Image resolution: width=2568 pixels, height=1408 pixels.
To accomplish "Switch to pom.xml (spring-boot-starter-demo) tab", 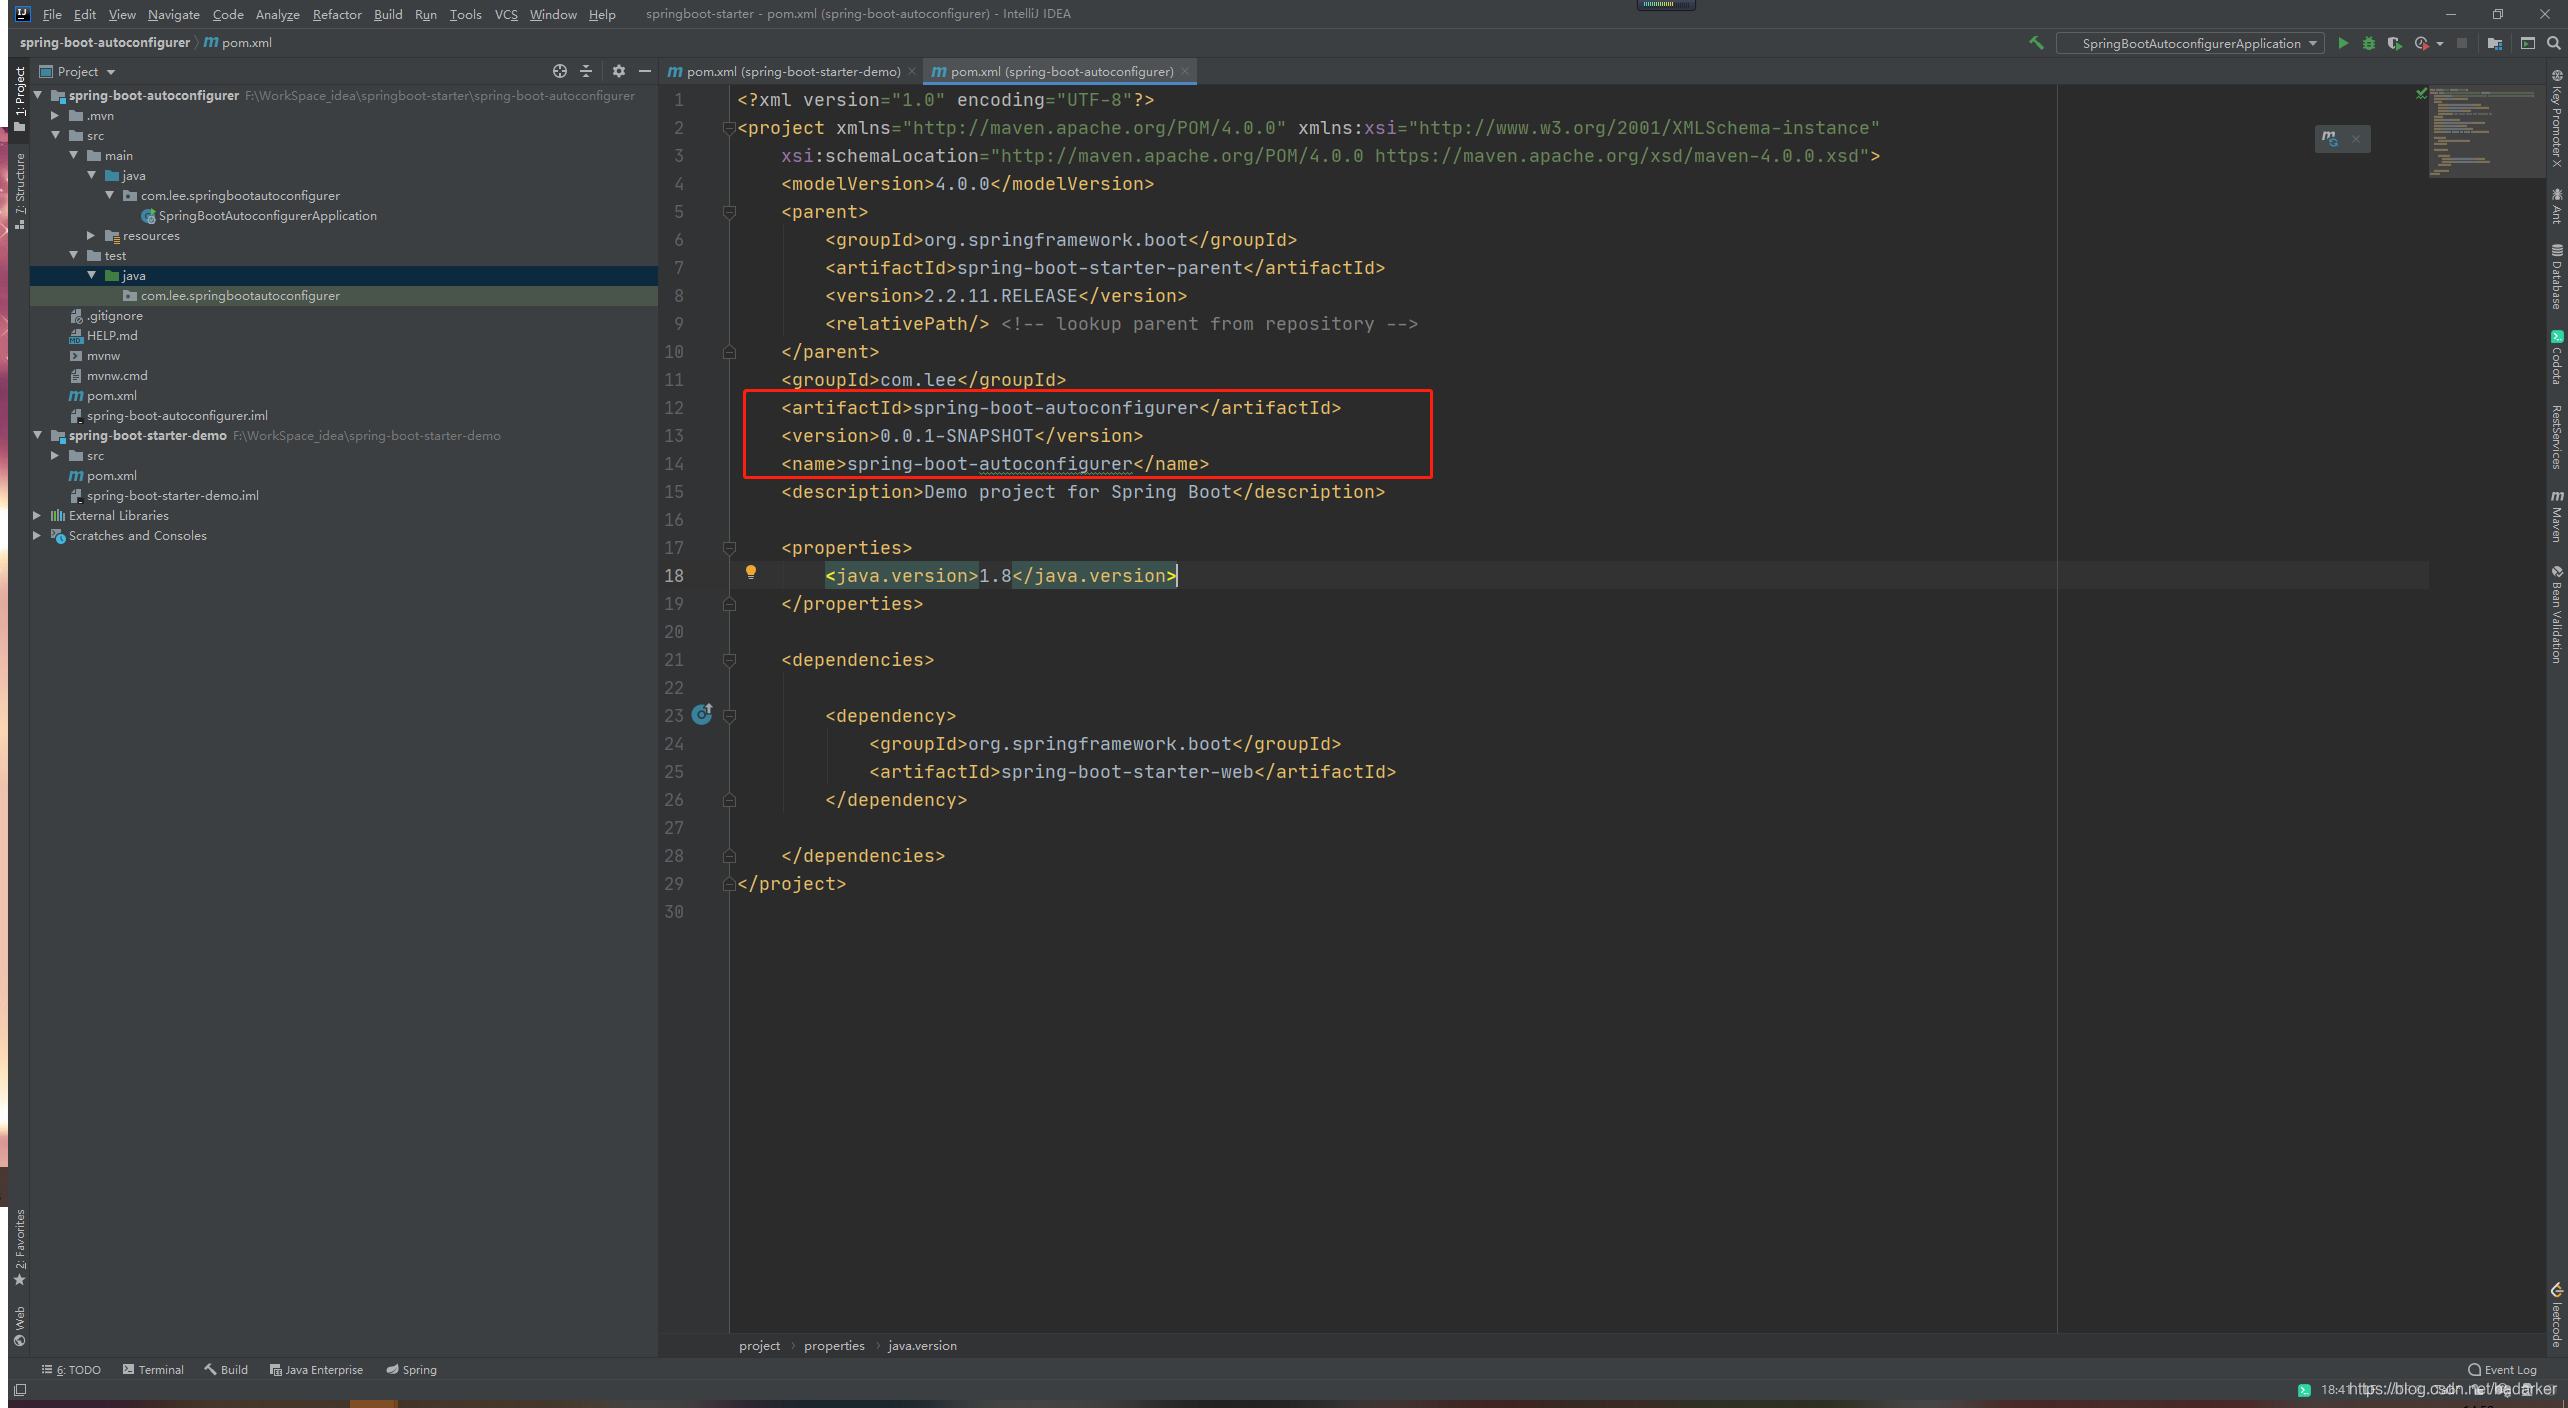I will coord(792,71).
